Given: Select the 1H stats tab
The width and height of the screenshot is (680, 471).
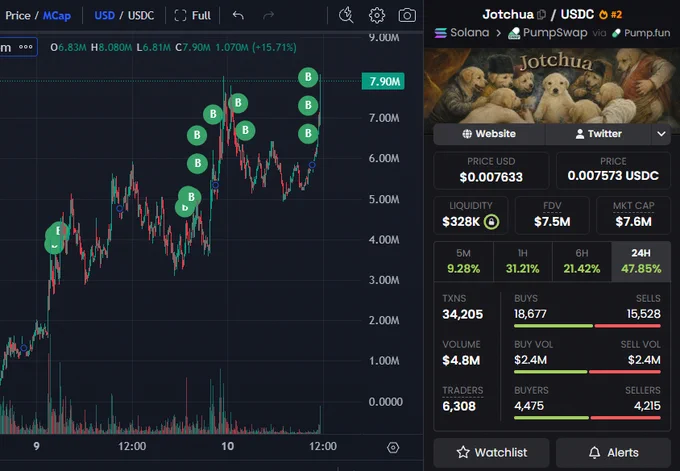Looking at the screenshot, I should 523,262.
